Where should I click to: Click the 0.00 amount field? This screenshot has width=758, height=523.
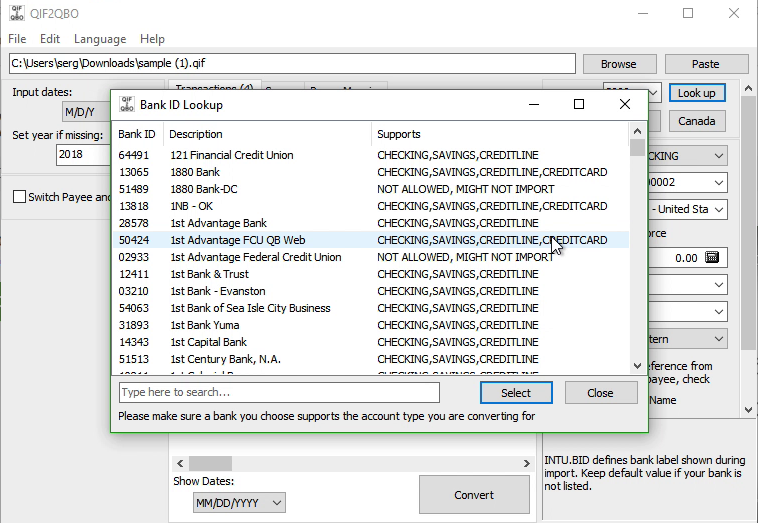coord(687,258)
